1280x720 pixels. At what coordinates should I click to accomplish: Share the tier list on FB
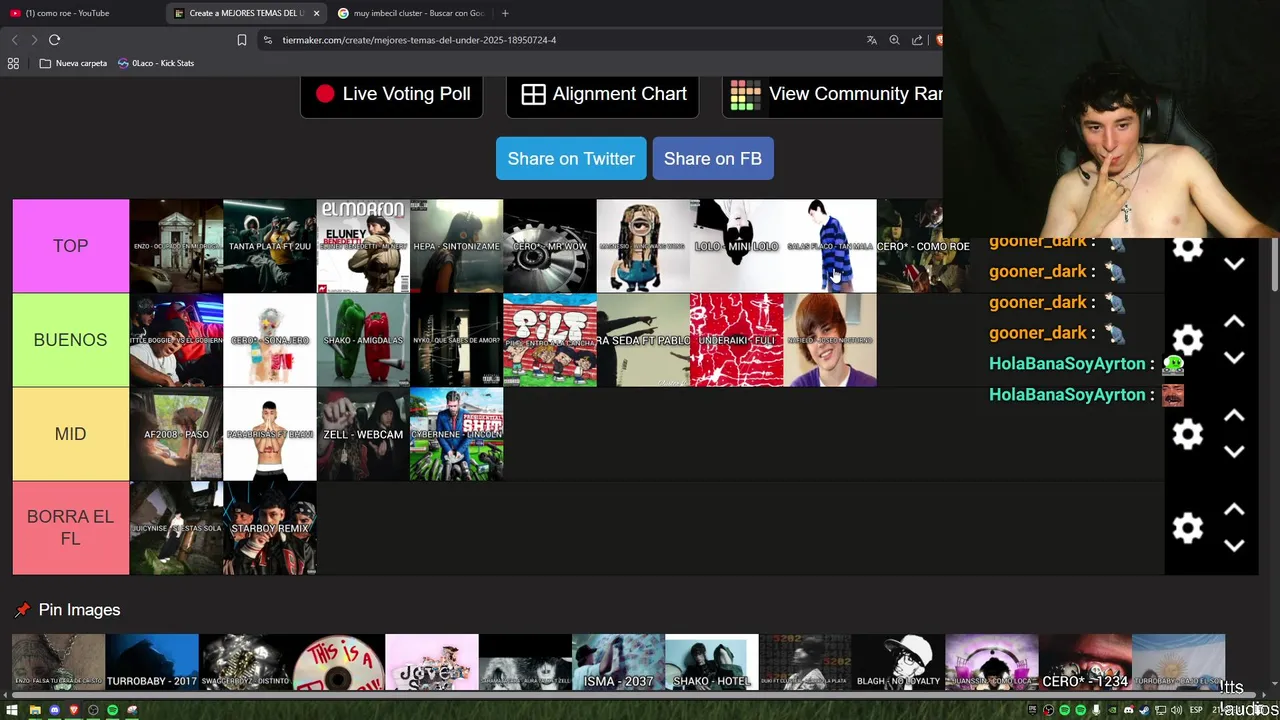713,159
